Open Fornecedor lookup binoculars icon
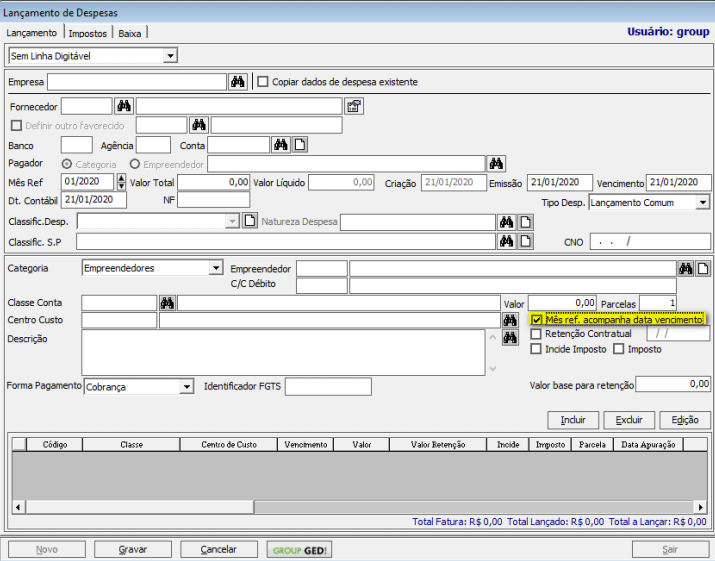 click(x=124, y=106)
